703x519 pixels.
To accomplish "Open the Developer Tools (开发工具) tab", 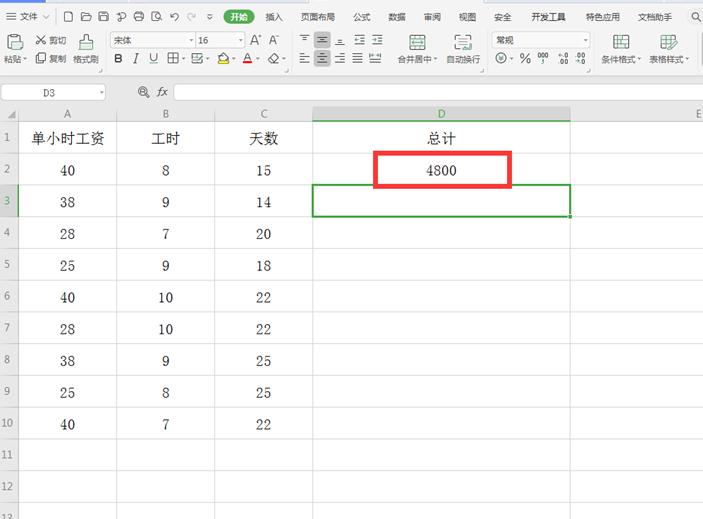I will [548, 17].
